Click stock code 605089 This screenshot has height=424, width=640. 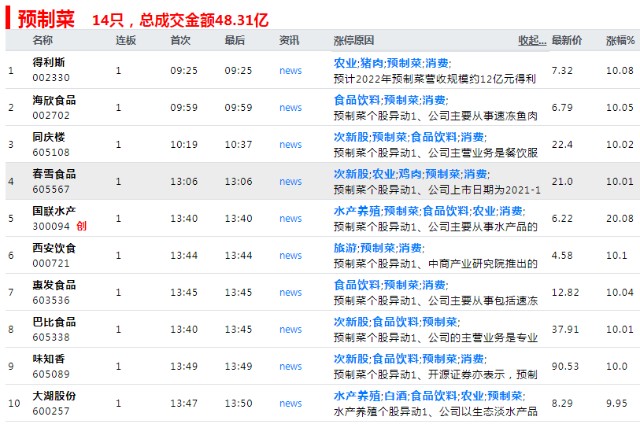(x=51, y=374)
